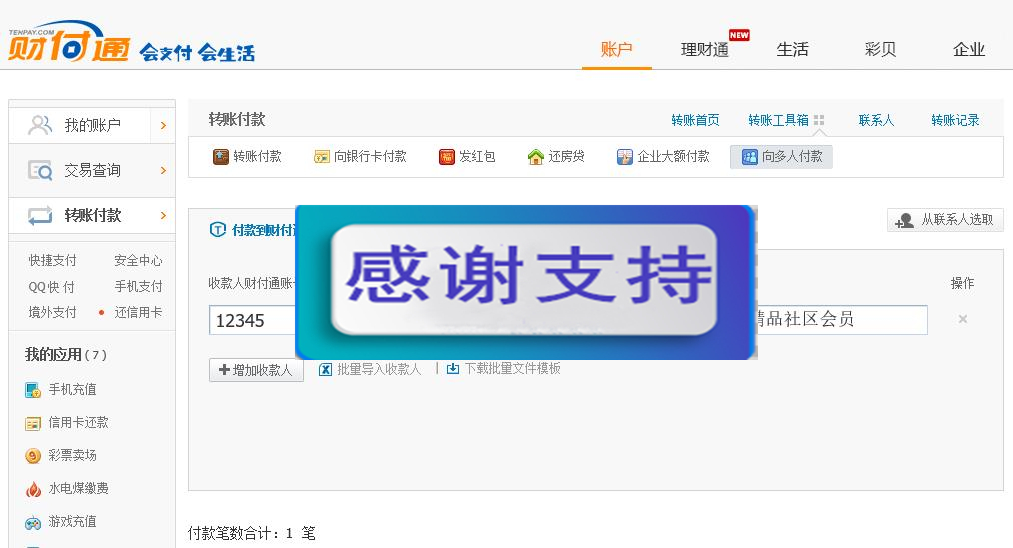Screen dimensions: 1013x548
Task: Click the payee account field containing 12345
Action: pos(252,320)
